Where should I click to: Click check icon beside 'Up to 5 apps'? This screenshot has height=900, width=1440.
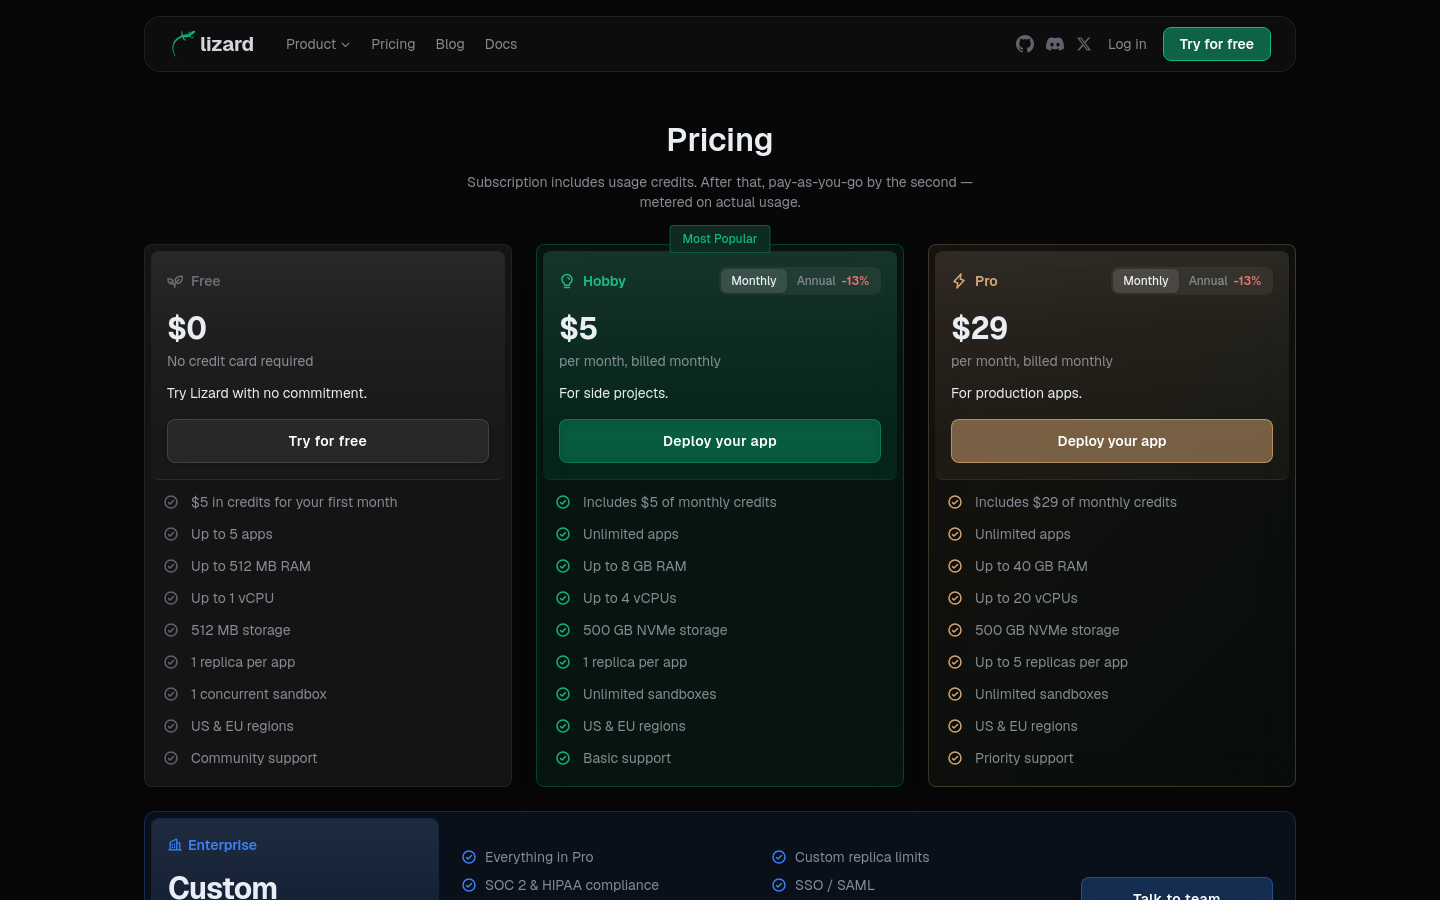pos(171,534)
